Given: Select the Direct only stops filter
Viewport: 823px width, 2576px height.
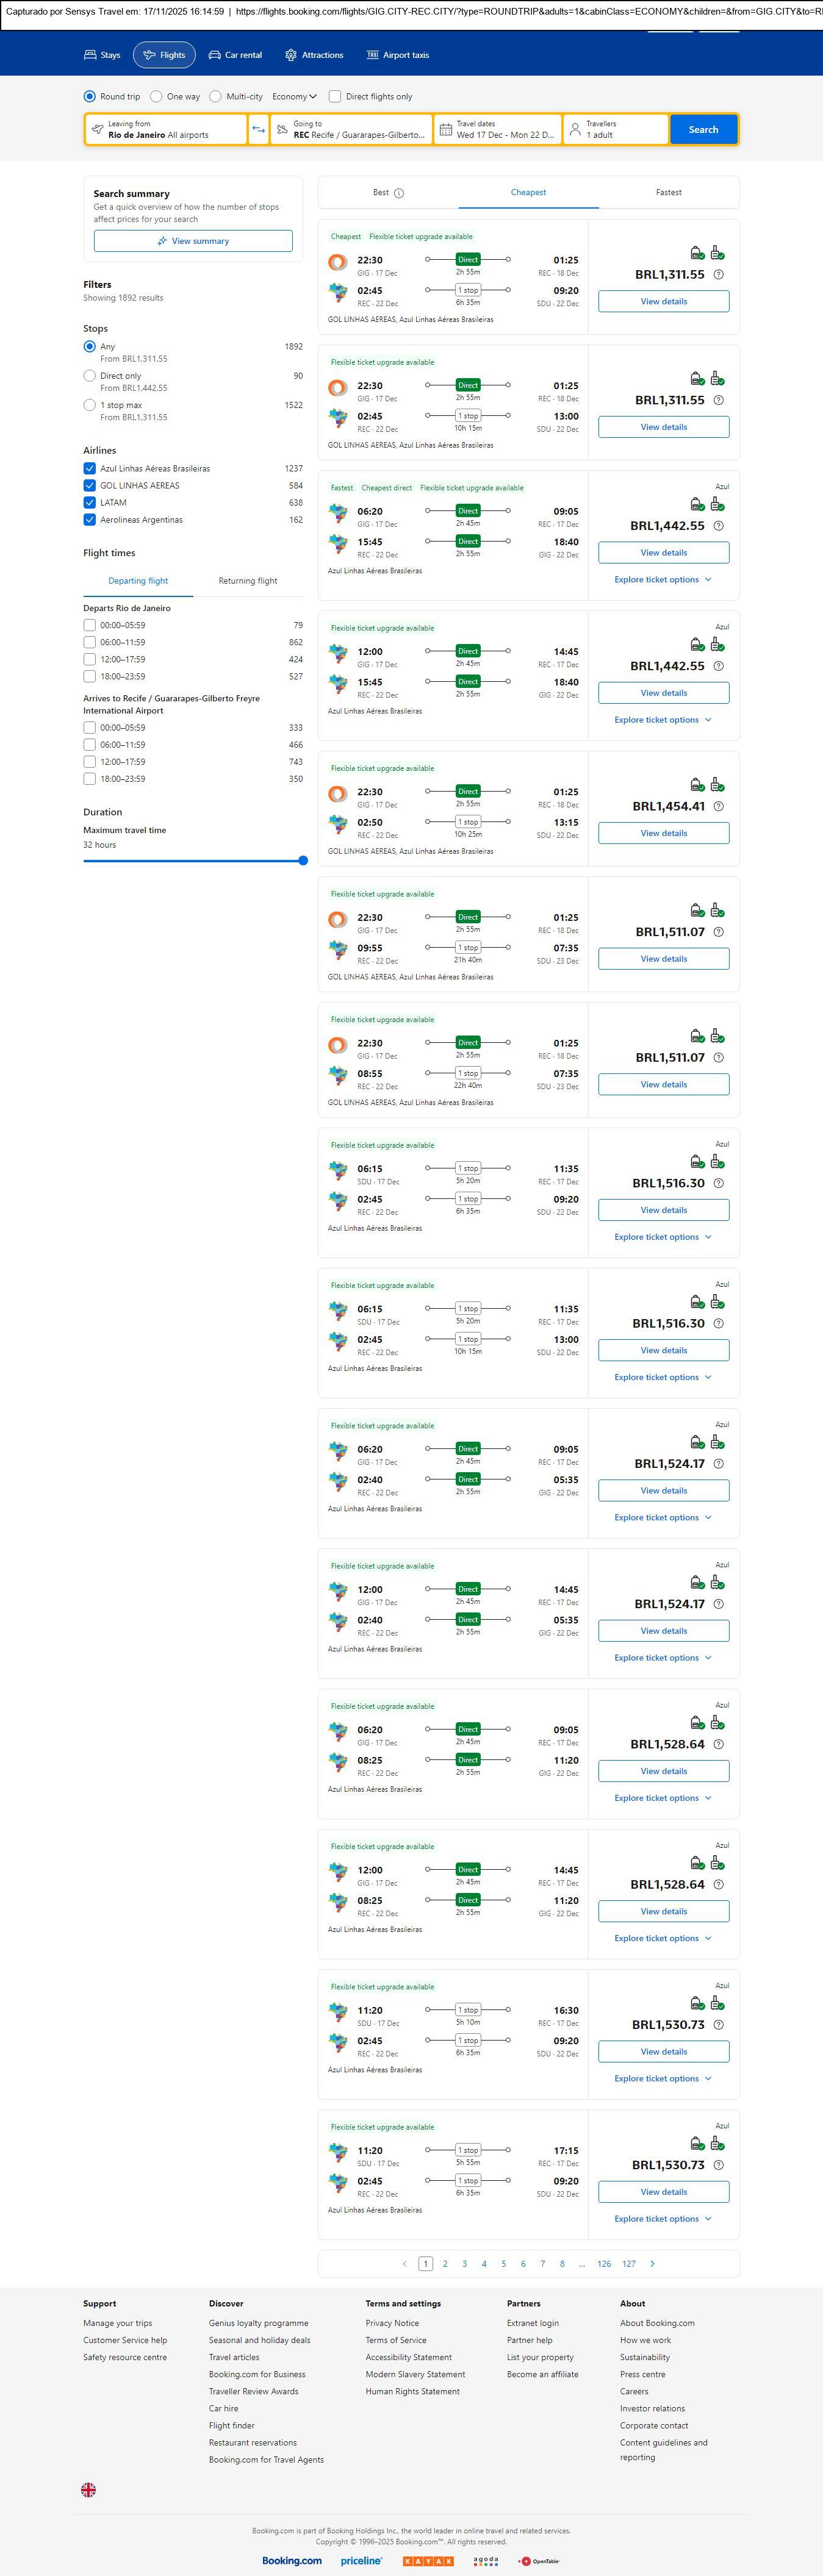Looking at the screenshot, I should 90,376.
